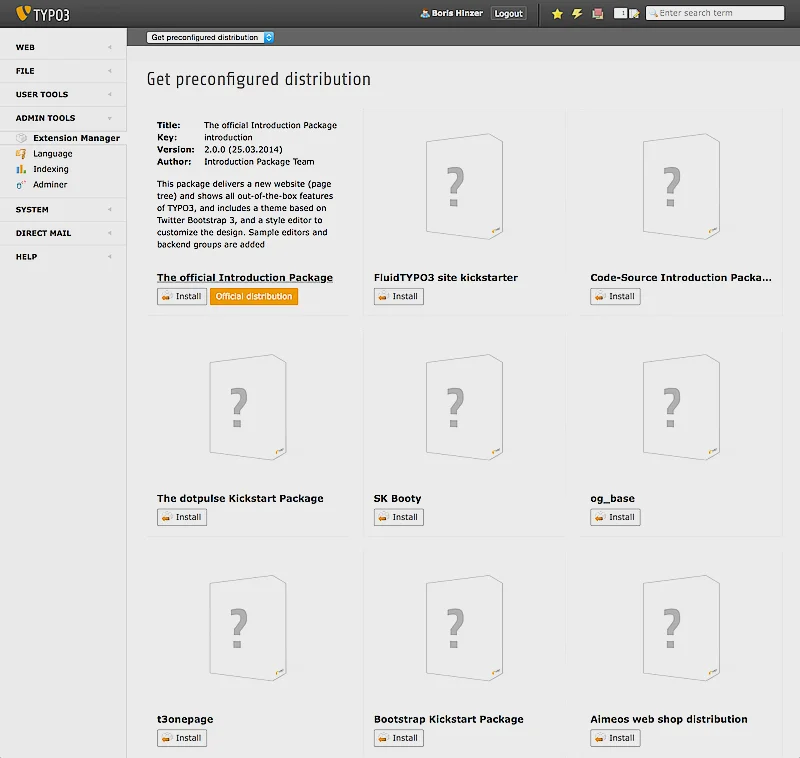The image size is (800, 758).
Task: Flush caches via the lightning bolt icon
Action: coord(579,13)
